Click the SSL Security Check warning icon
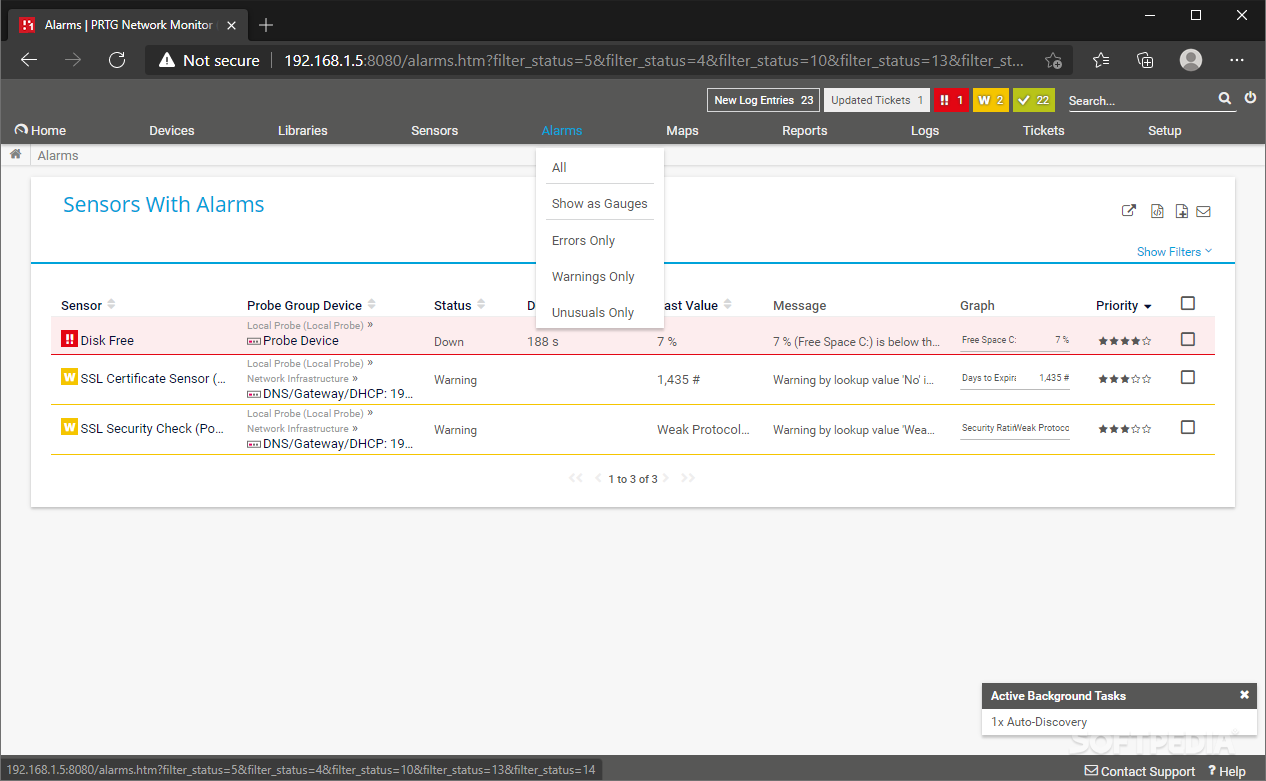Screen dimensions: 1266x781 pos(69,427)
